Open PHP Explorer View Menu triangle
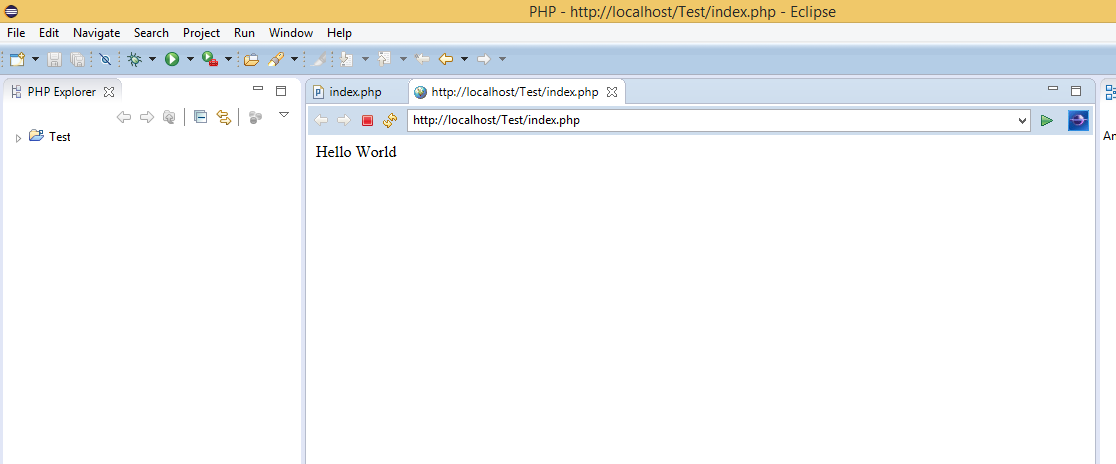This screenshot has height=464, width=1116. (x=283, y=115)
